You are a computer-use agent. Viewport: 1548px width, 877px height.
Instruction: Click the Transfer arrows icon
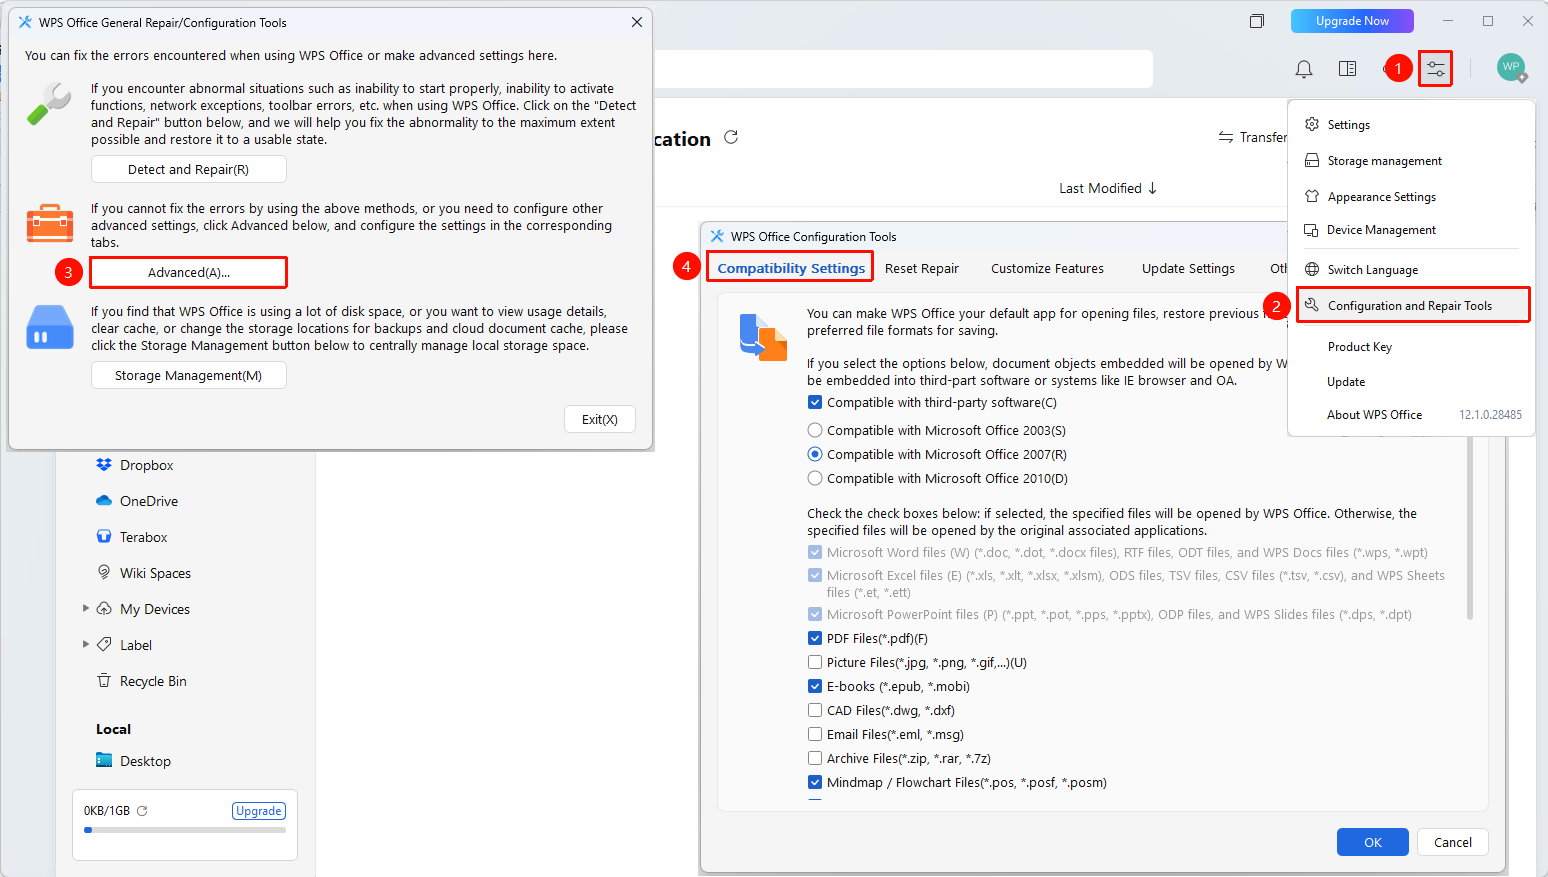[x=1226, y=137]
